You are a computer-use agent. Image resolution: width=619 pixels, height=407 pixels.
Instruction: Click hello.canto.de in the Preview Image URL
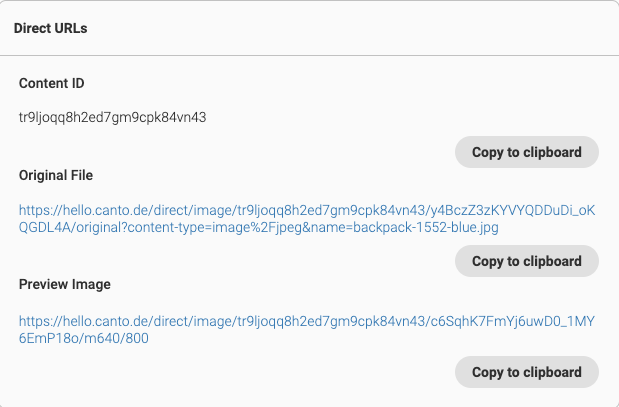[99, 320]
